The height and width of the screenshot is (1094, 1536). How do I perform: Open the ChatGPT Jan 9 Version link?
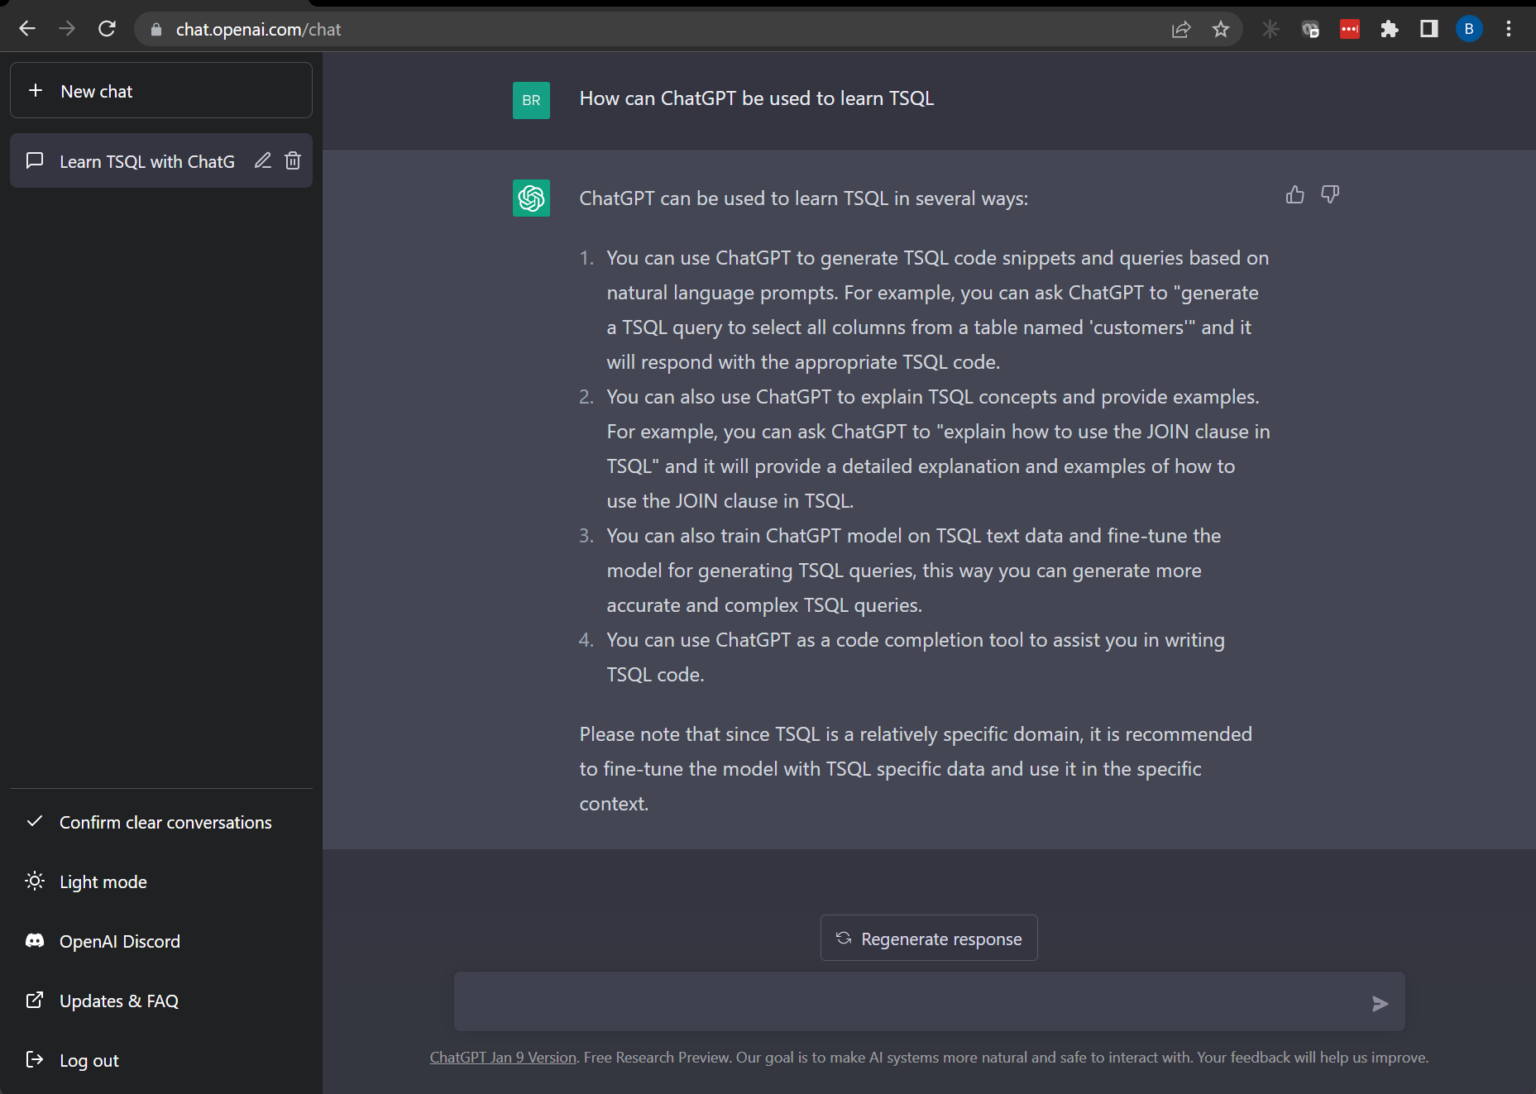click(502, 1056)
